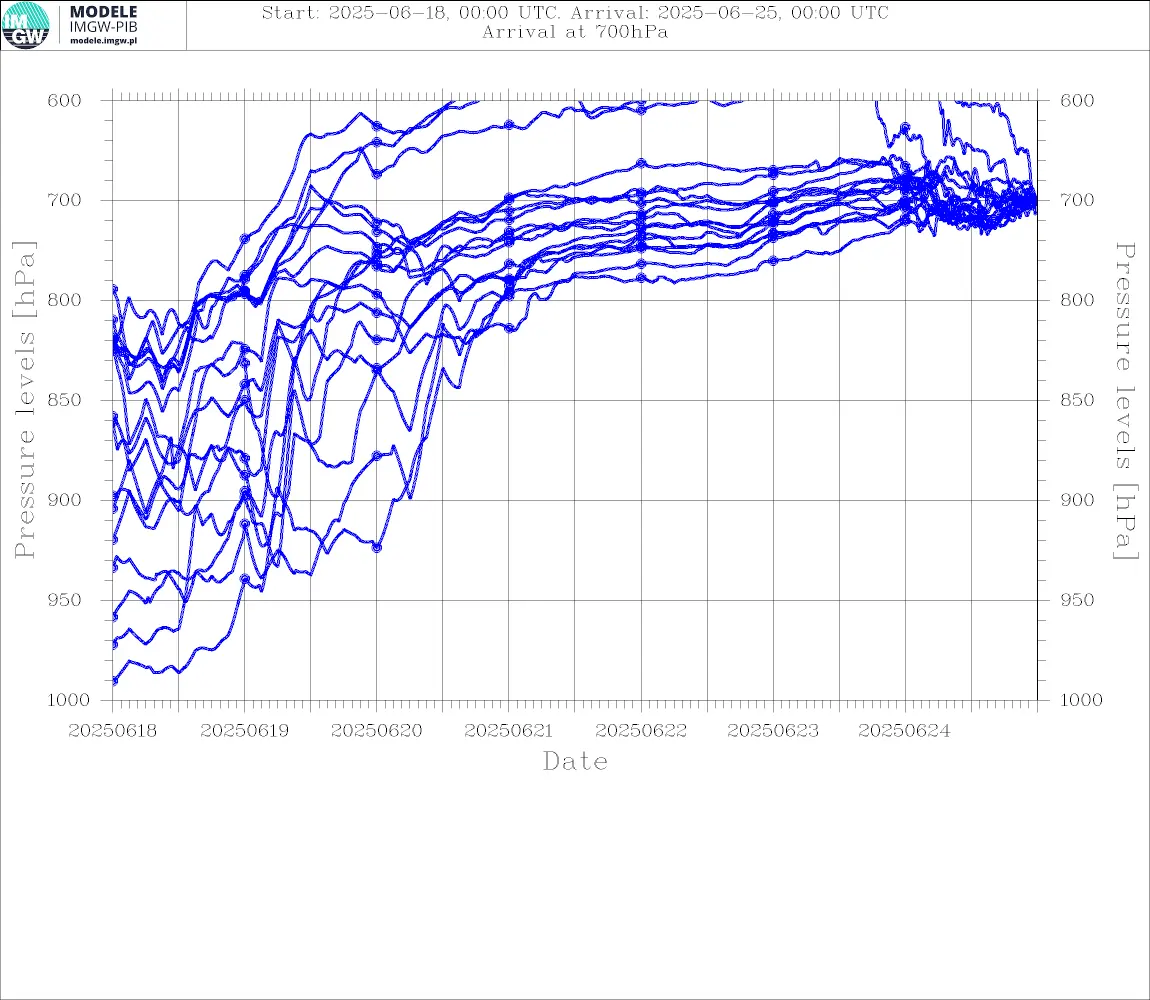Click the right axis 700 label

[x=1077, y=200]
